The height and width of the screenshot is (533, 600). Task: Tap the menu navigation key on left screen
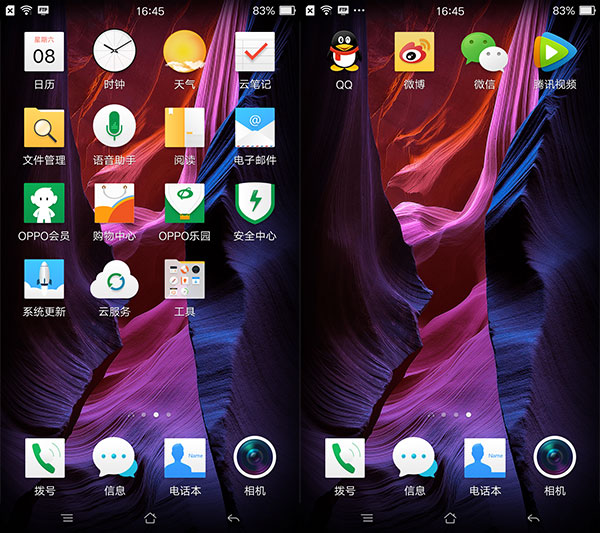coord(67,518)
